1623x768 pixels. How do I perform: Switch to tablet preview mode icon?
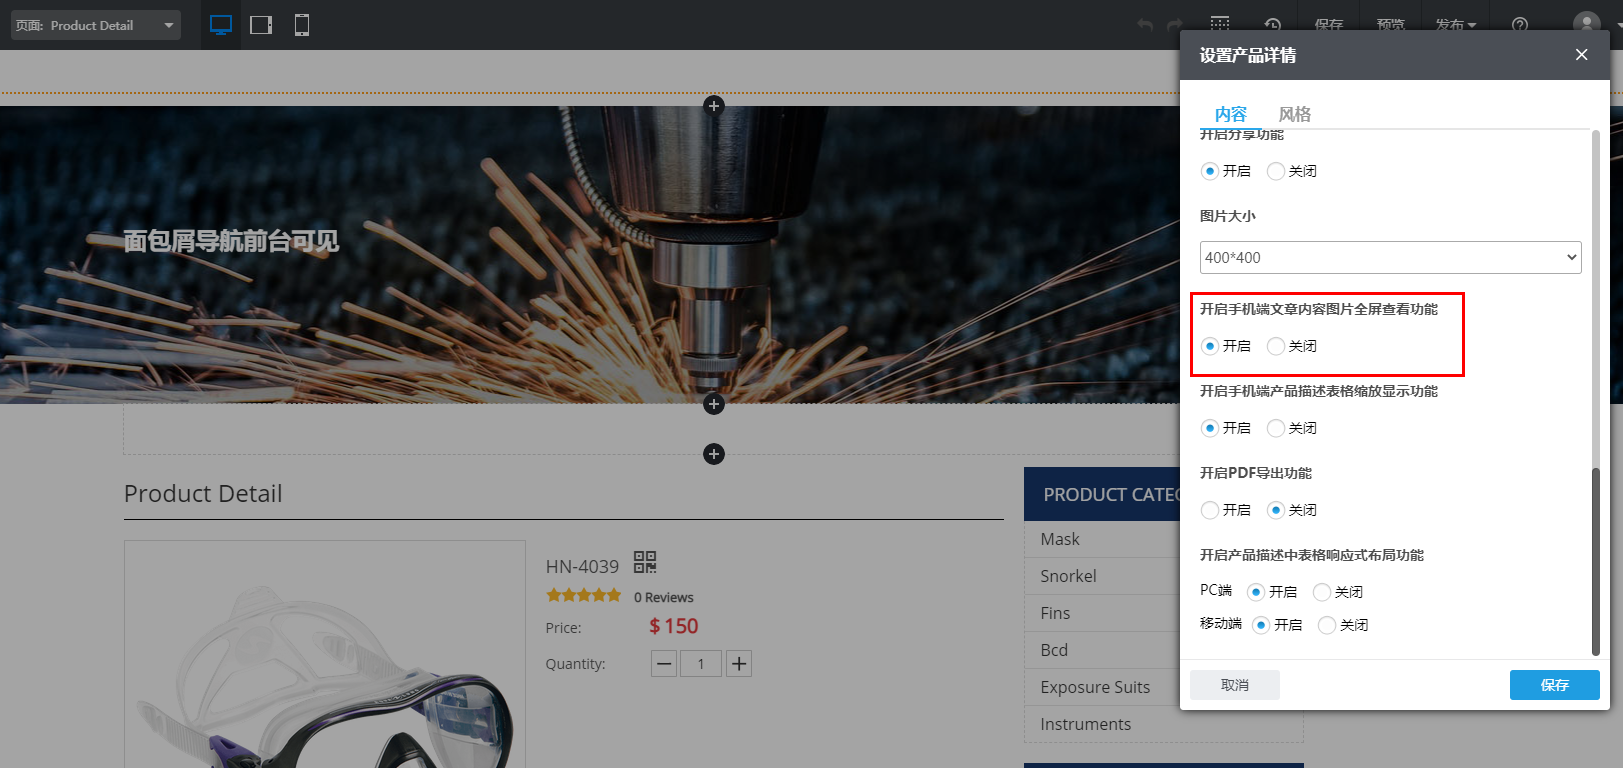261,25
